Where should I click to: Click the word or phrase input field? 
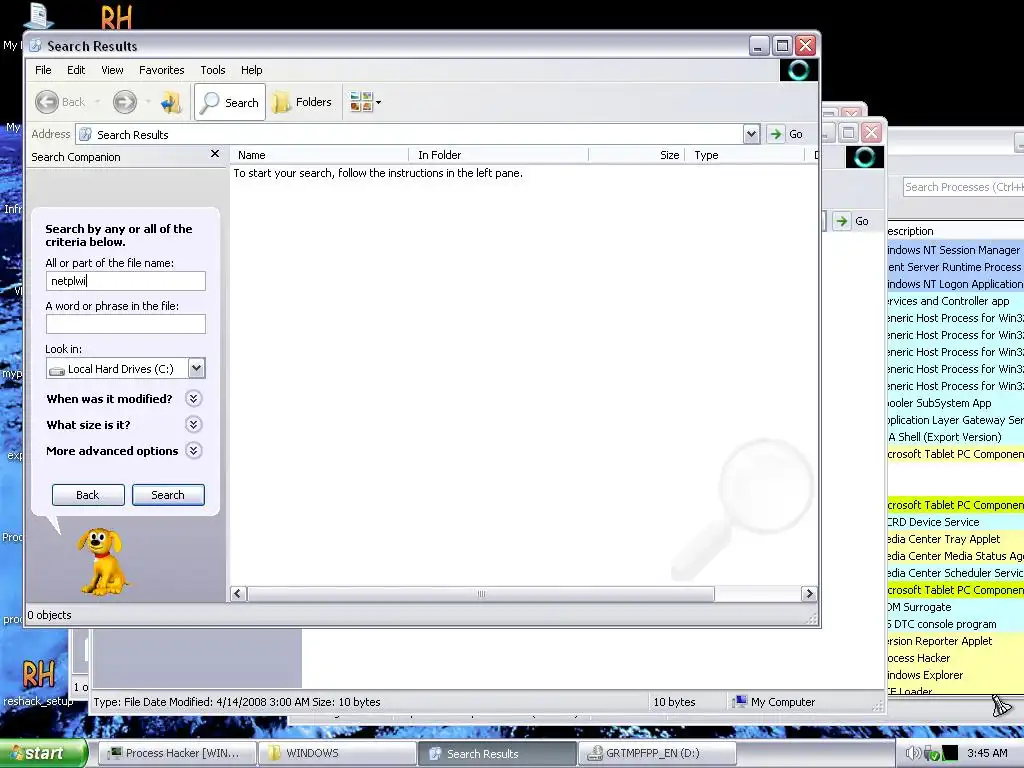point(125,324)
